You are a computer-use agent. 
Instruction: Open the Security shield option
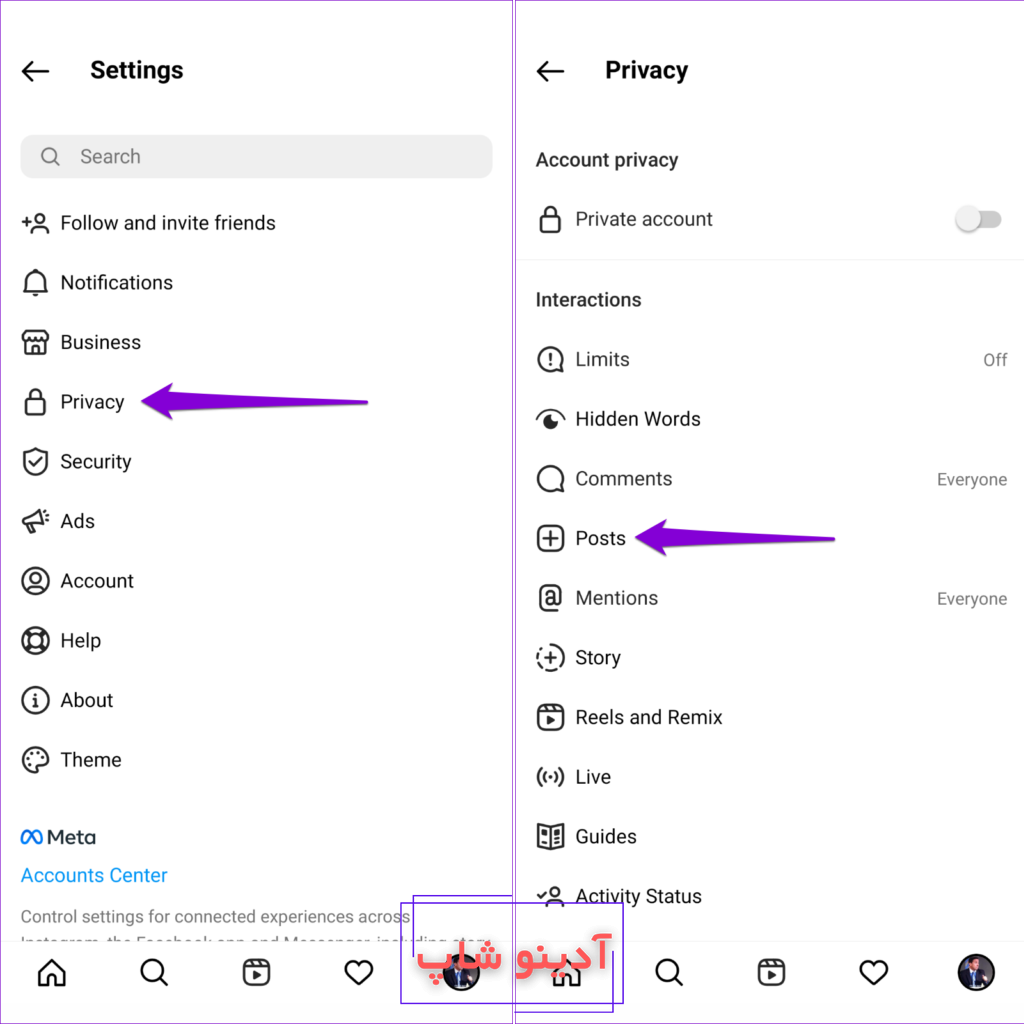[256, 462]
